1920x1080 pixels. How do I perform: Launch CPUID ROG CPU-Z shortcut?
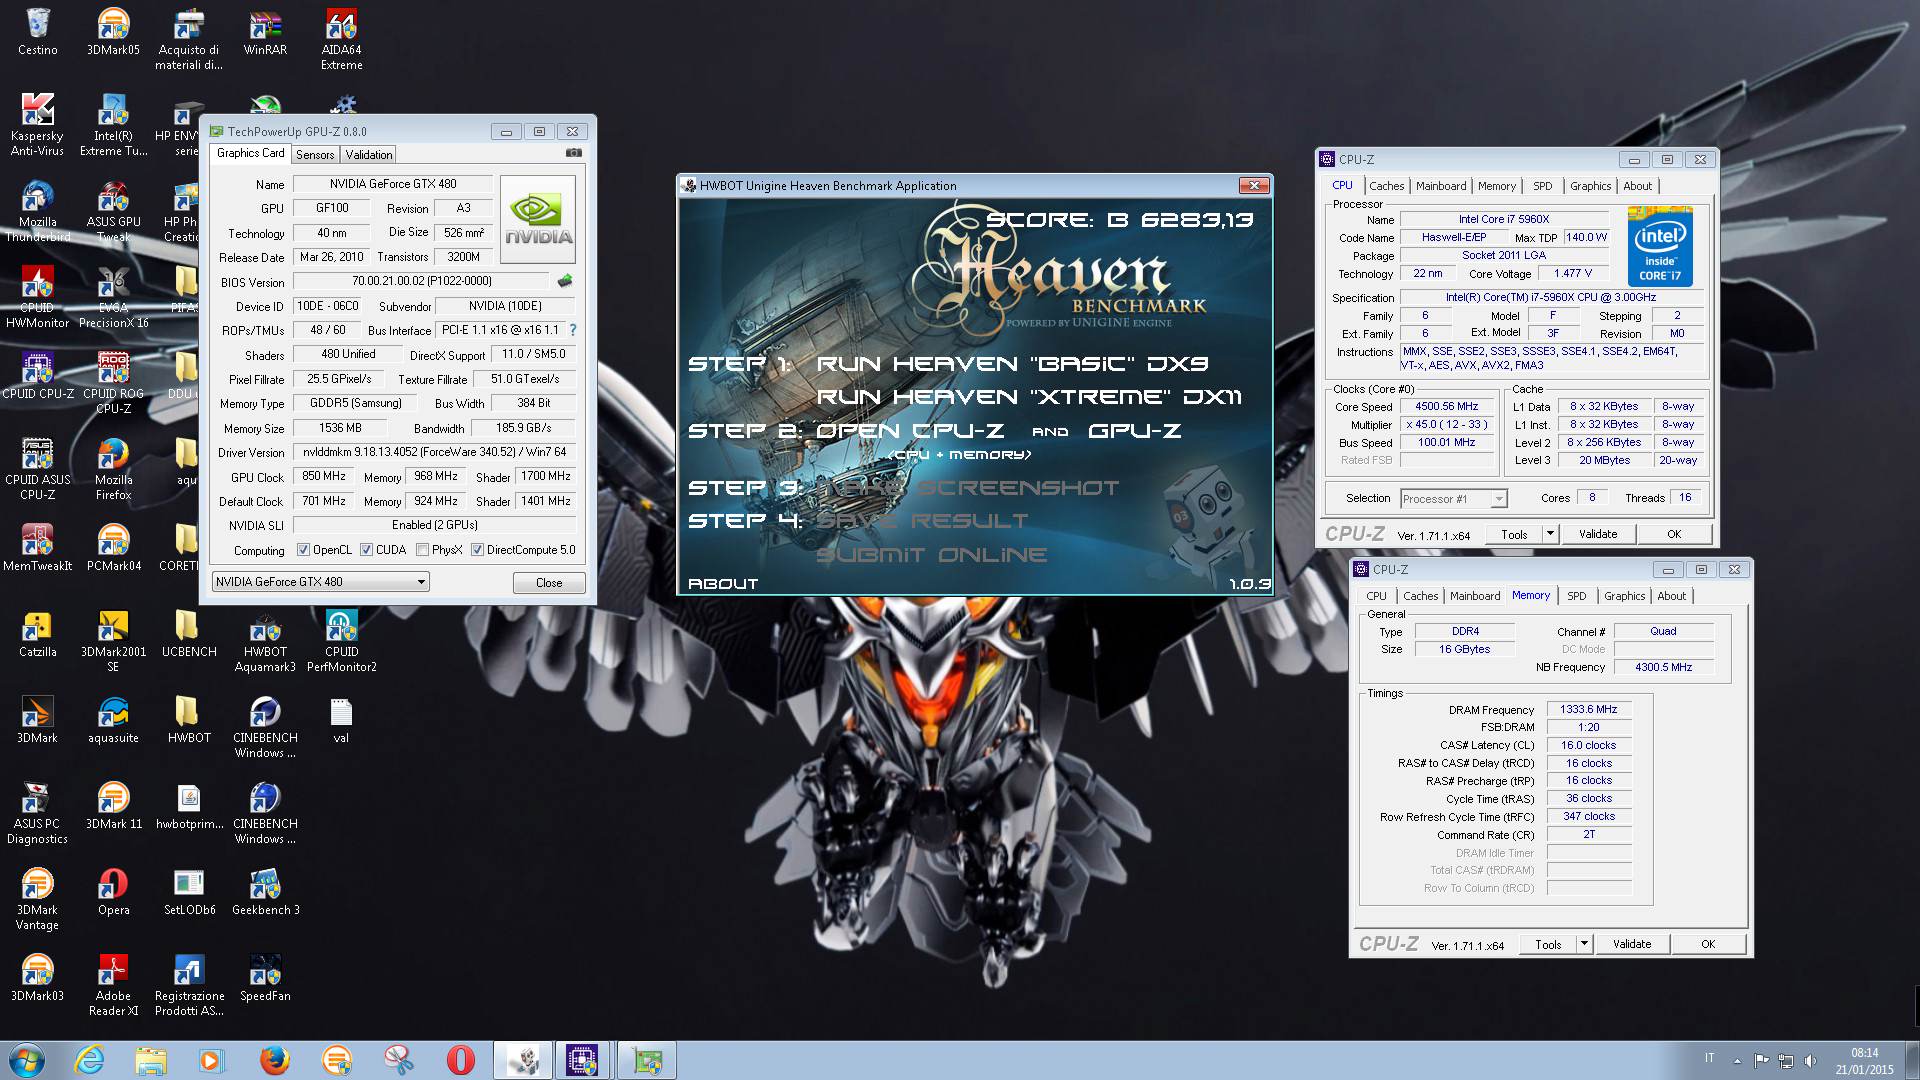click(x=113, y=382)
